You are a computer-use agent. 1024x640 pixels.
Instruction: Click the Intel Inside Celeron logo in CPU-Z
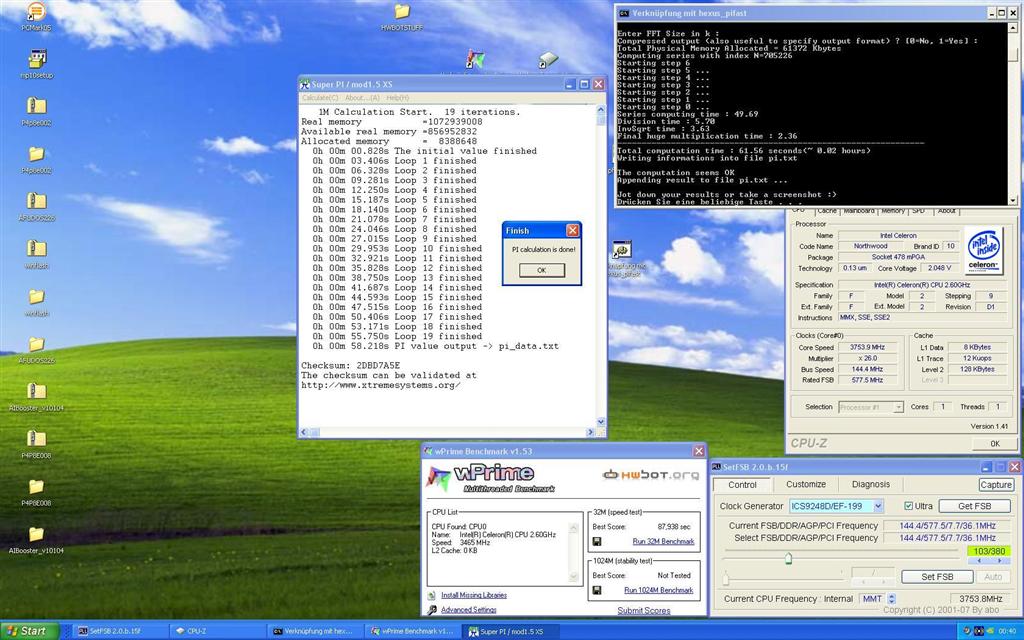[x=984, y=251]
